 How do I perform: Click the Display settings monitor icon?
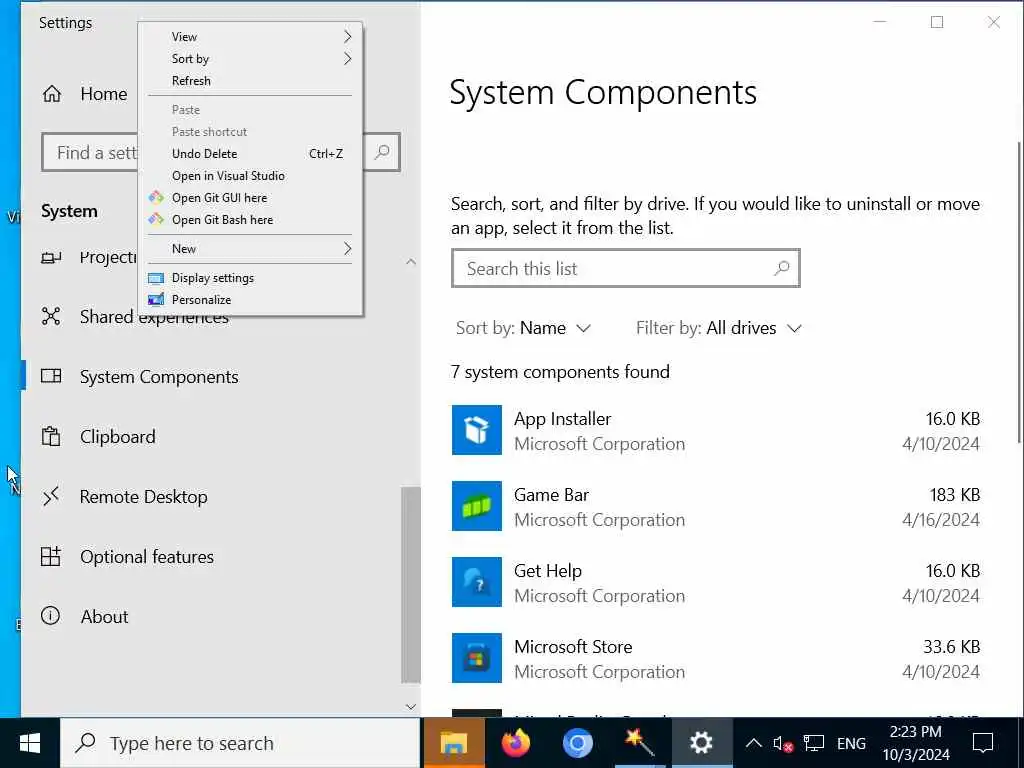coord(156,278)
